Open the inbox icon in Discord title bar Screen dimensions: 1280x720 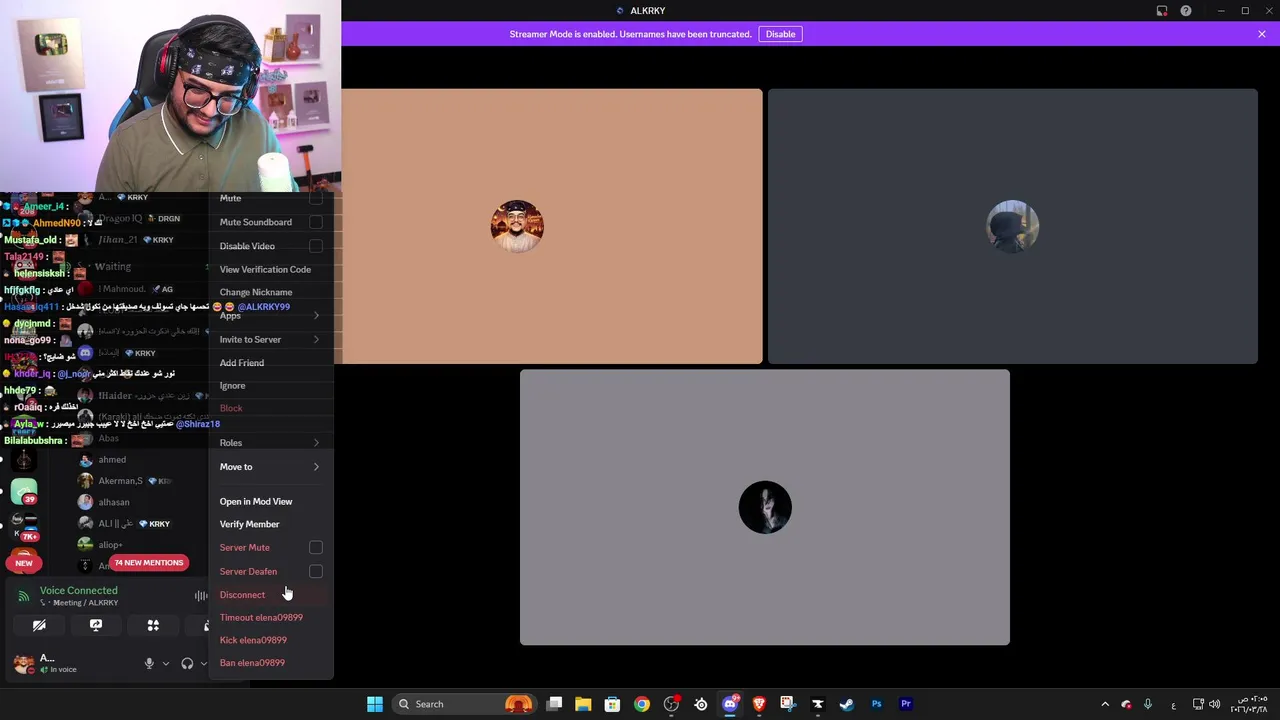click(1162, 11)
